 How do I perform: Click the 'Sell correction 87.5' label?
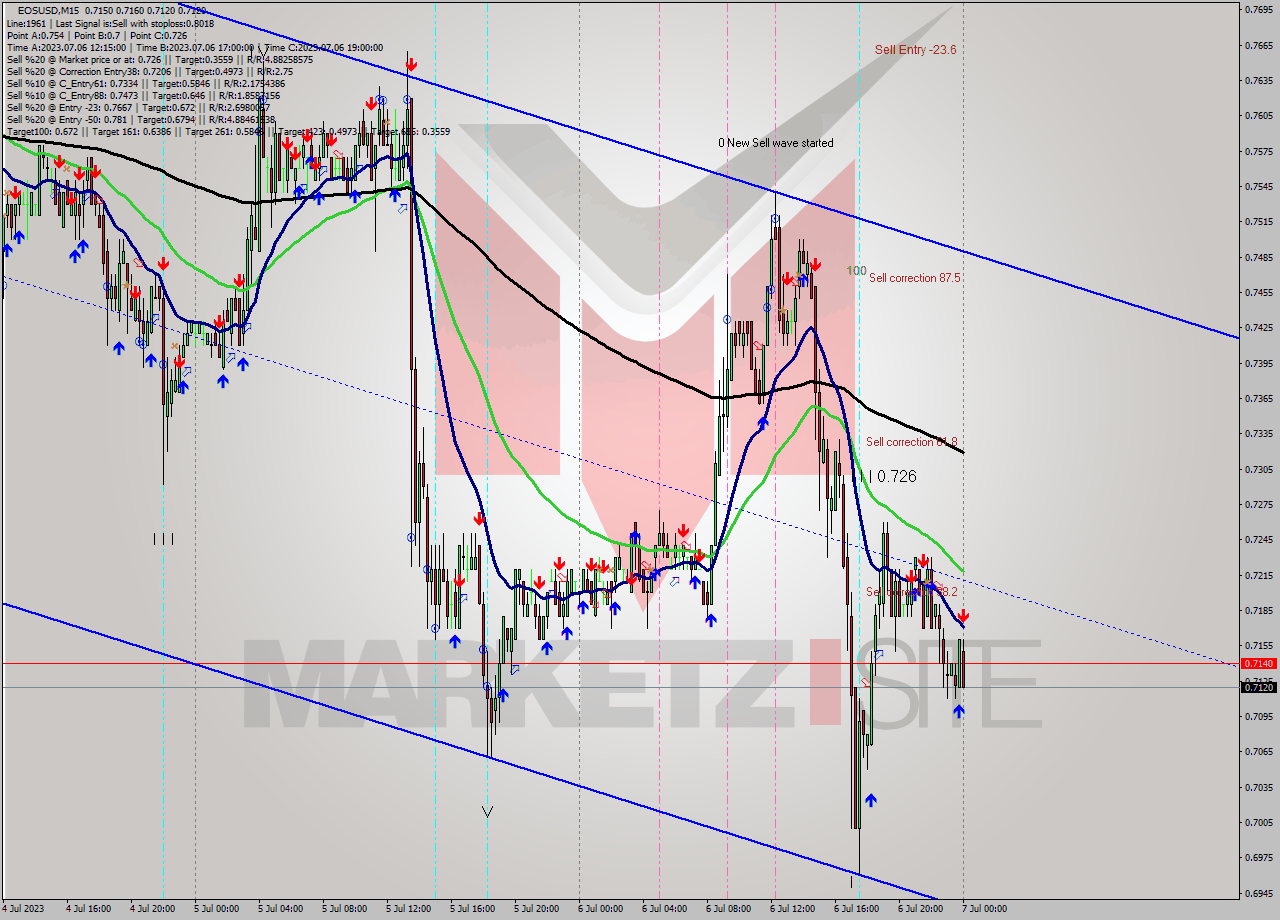click(915, 278)
